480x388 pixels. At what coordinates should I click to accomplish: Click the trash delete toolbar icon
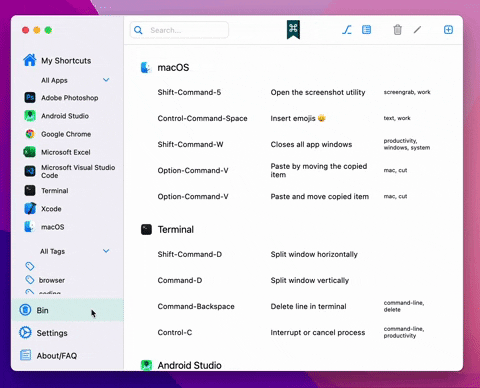(397, 30)
